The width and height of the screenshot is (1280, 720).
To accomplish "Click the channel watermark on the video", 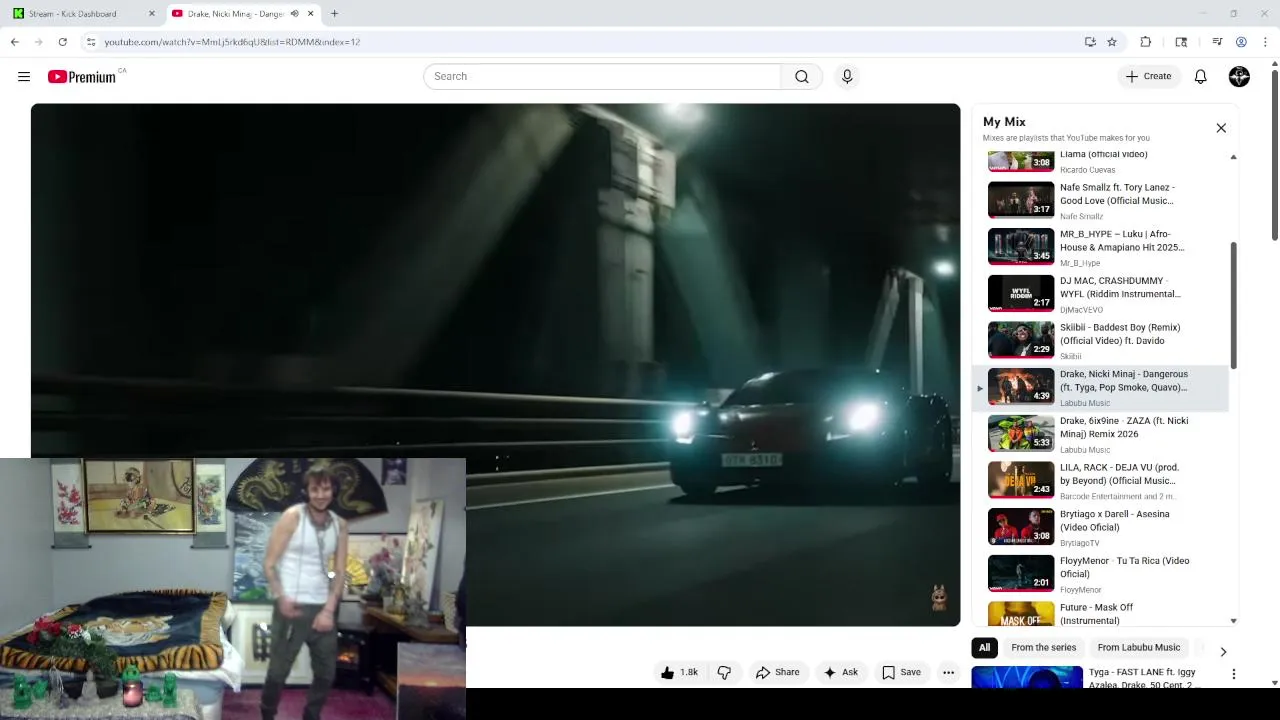I will 938,598.
